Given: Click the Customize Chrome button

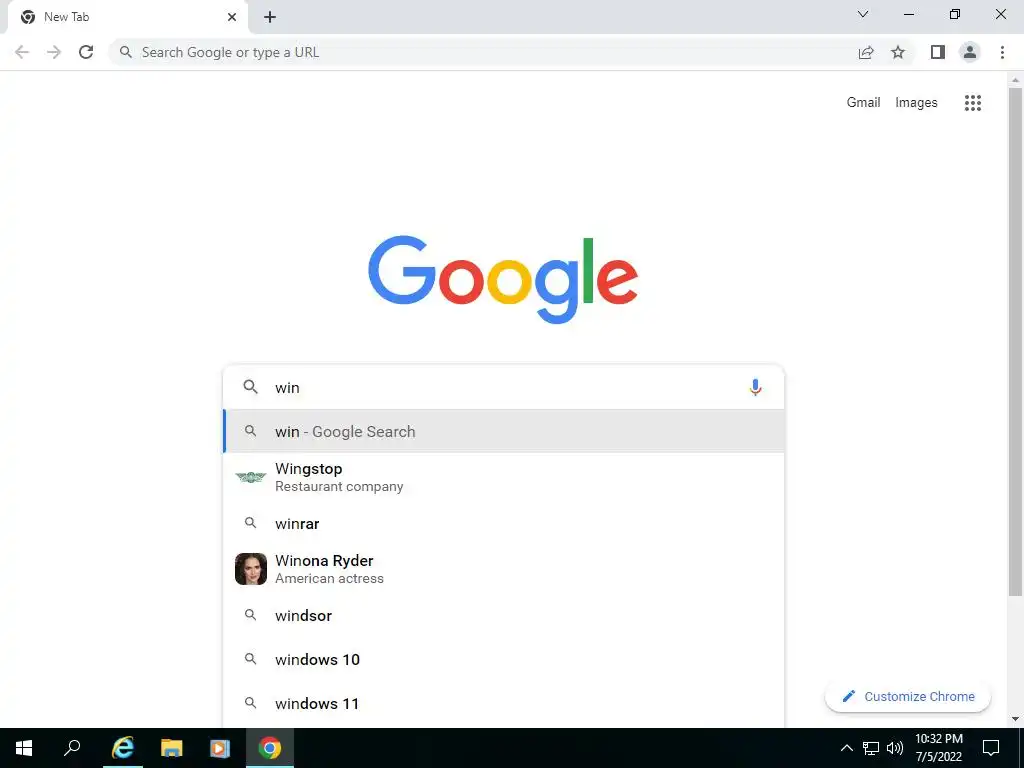Looking at the screenshot, I should tap(908, 696).
